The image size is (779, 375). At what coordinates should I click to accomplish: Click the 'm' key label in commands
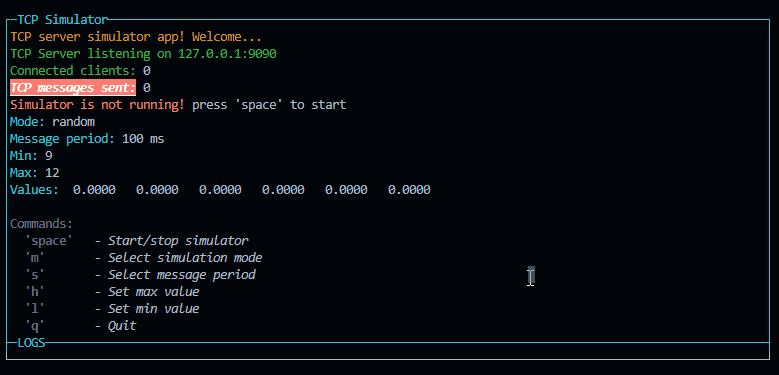coord(35,258)
